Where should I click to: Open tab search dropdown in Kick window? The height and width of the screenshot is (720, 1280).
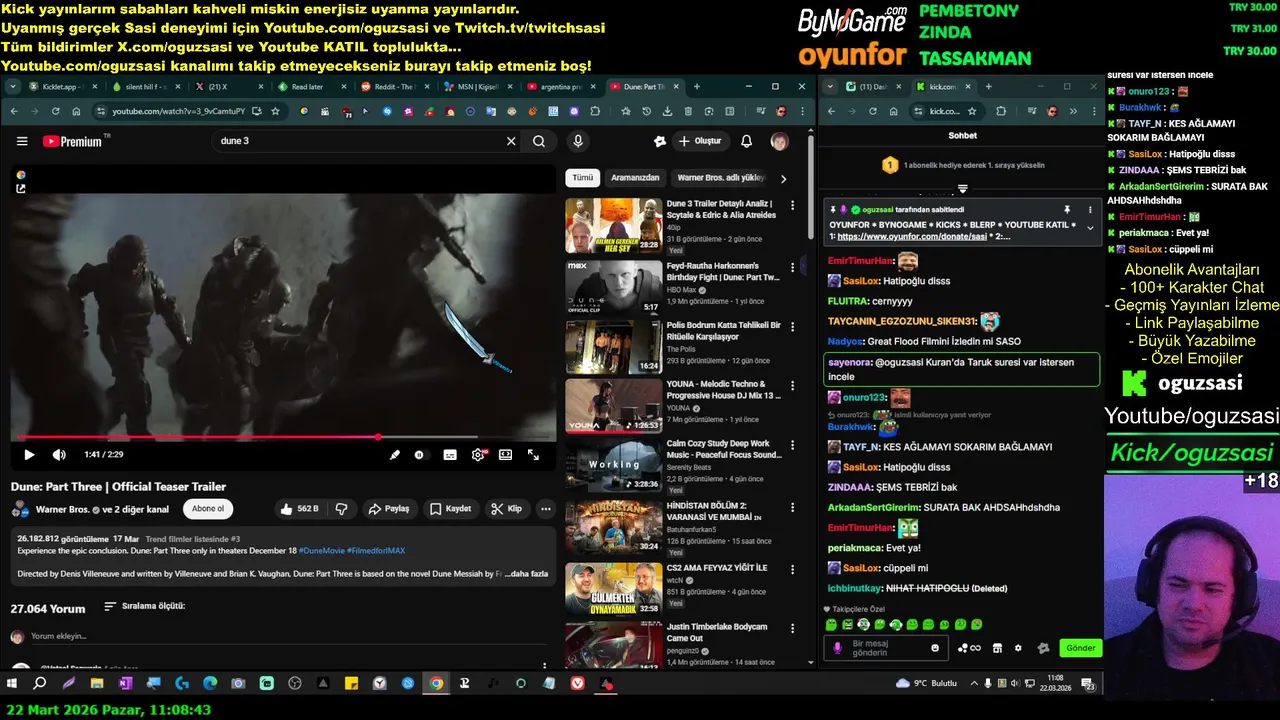point(830,87)
